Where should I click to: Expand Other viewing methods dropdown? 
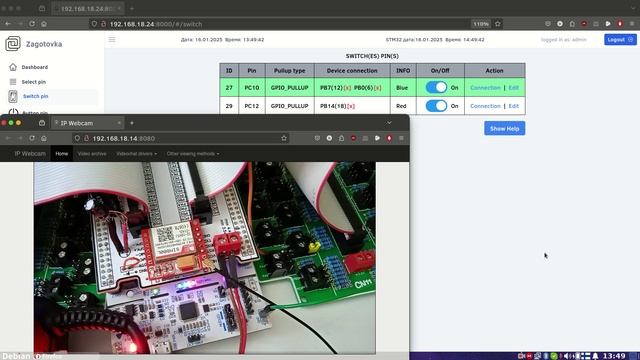[193, 153]
